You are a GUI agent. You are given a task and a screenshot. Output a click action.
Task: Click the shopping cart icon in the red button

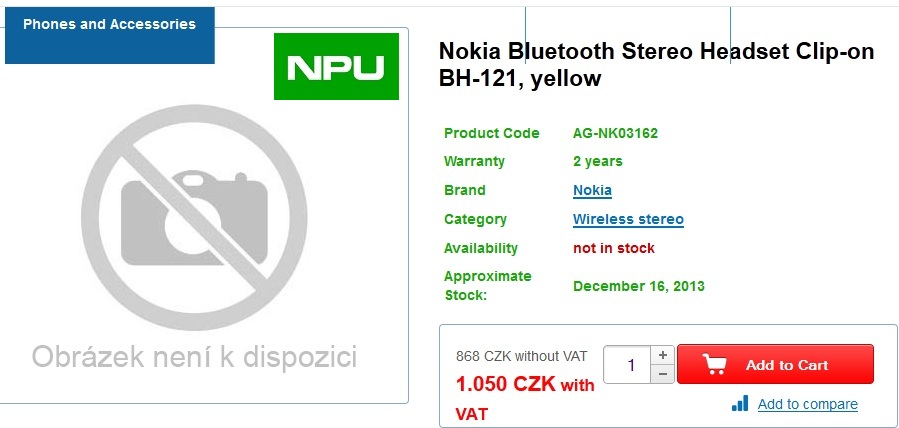pos(714,365)
